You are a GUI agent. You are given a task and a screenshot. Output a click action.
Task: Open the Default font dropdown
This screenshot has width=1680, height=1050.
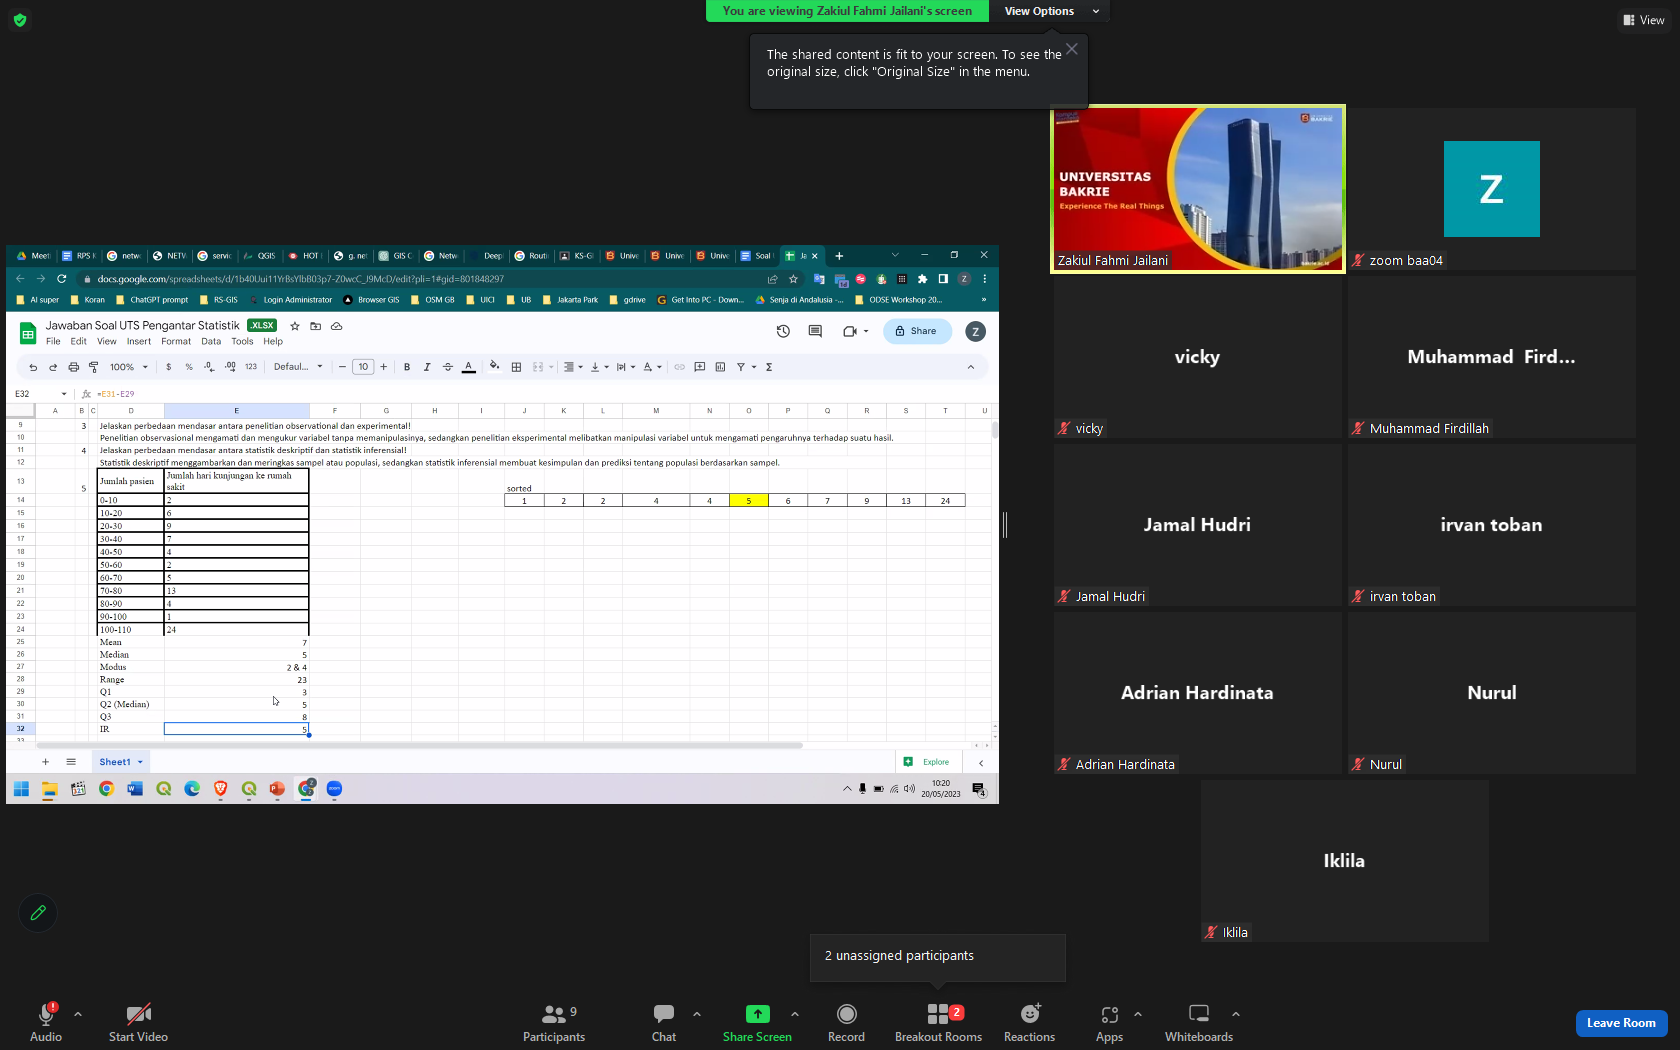click(x=298, y=367)
